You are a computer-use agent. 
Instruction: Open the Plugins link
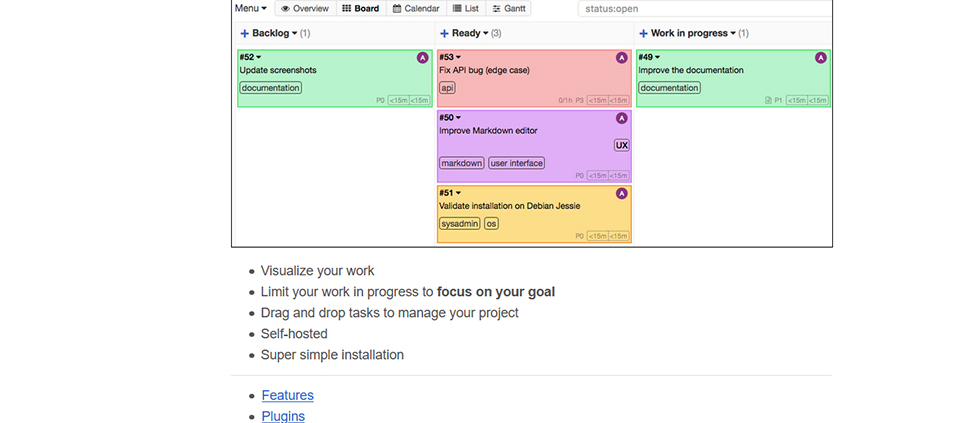(283, 416)
